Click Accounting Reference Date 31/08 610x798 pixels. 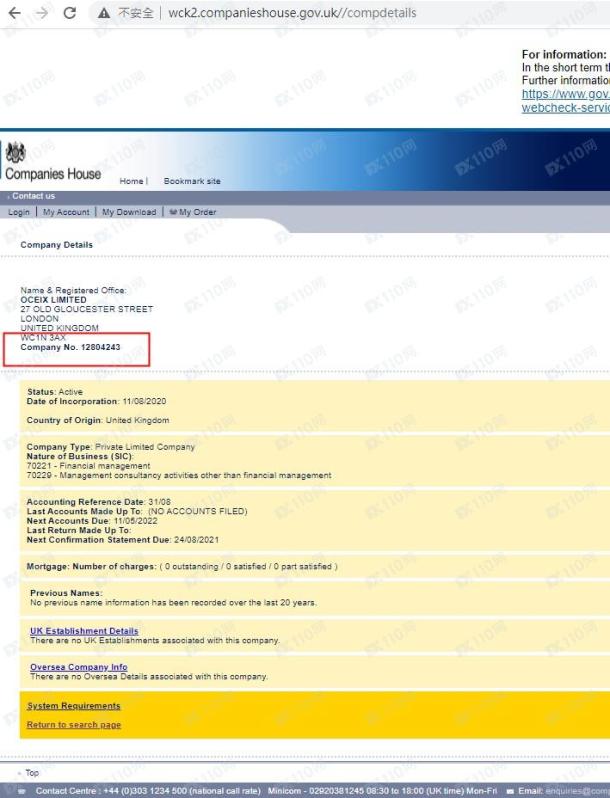pos(98,502)
